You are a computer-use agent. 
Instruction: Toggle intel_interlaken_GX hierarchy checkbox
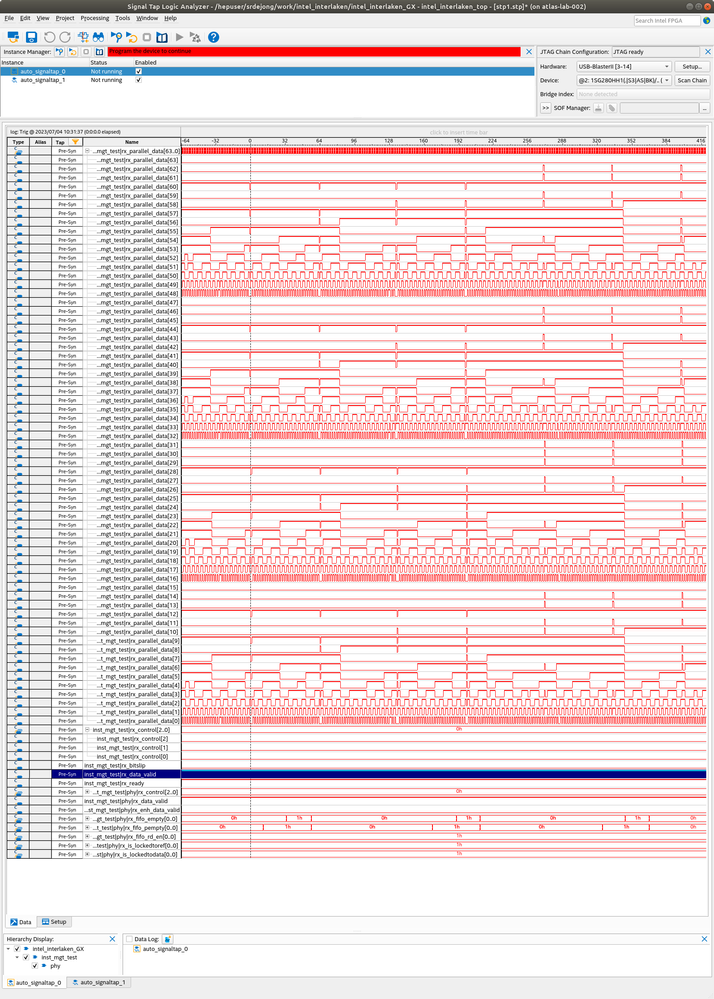pyautogui.click(x=17, y=949)
